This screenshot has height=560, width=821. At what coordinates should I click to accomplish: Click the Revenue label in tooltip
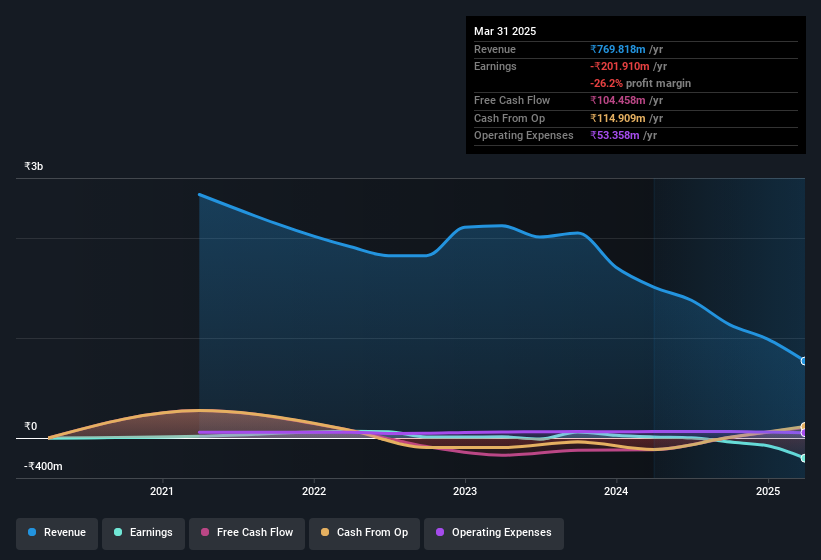point(495,49)
